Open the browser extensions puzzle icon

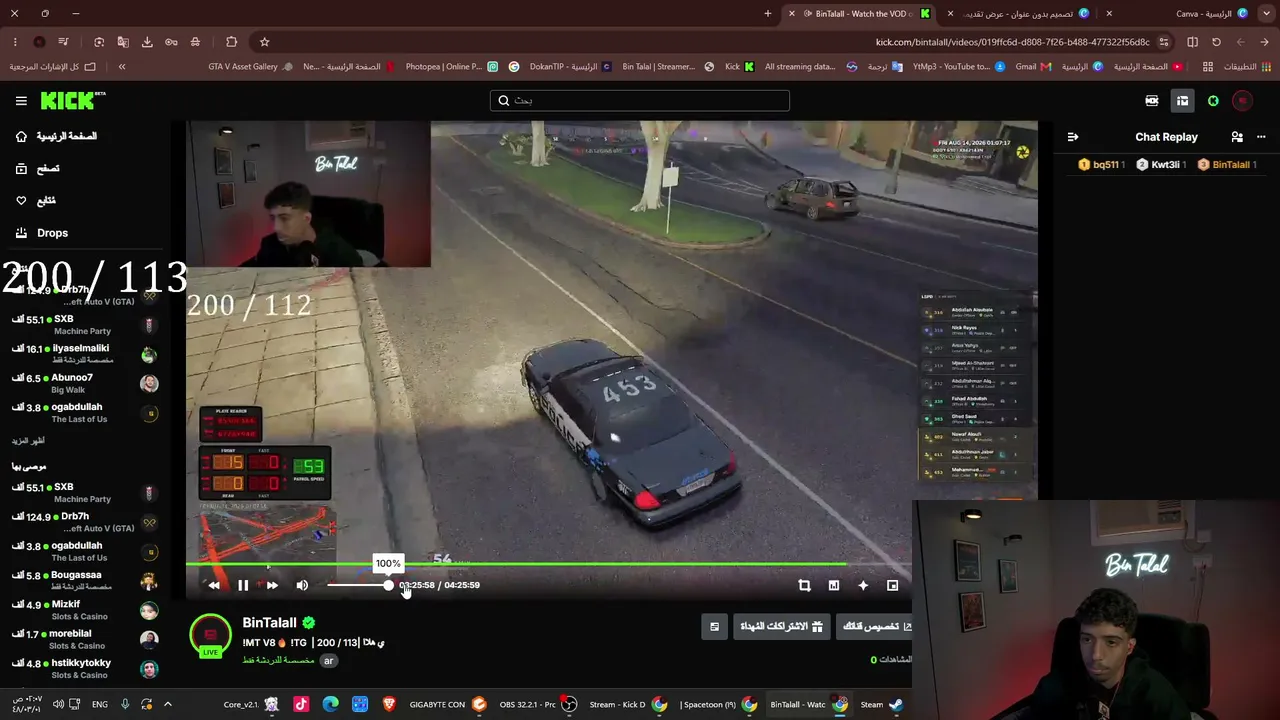pyautogui.click(x=231, y=42)
